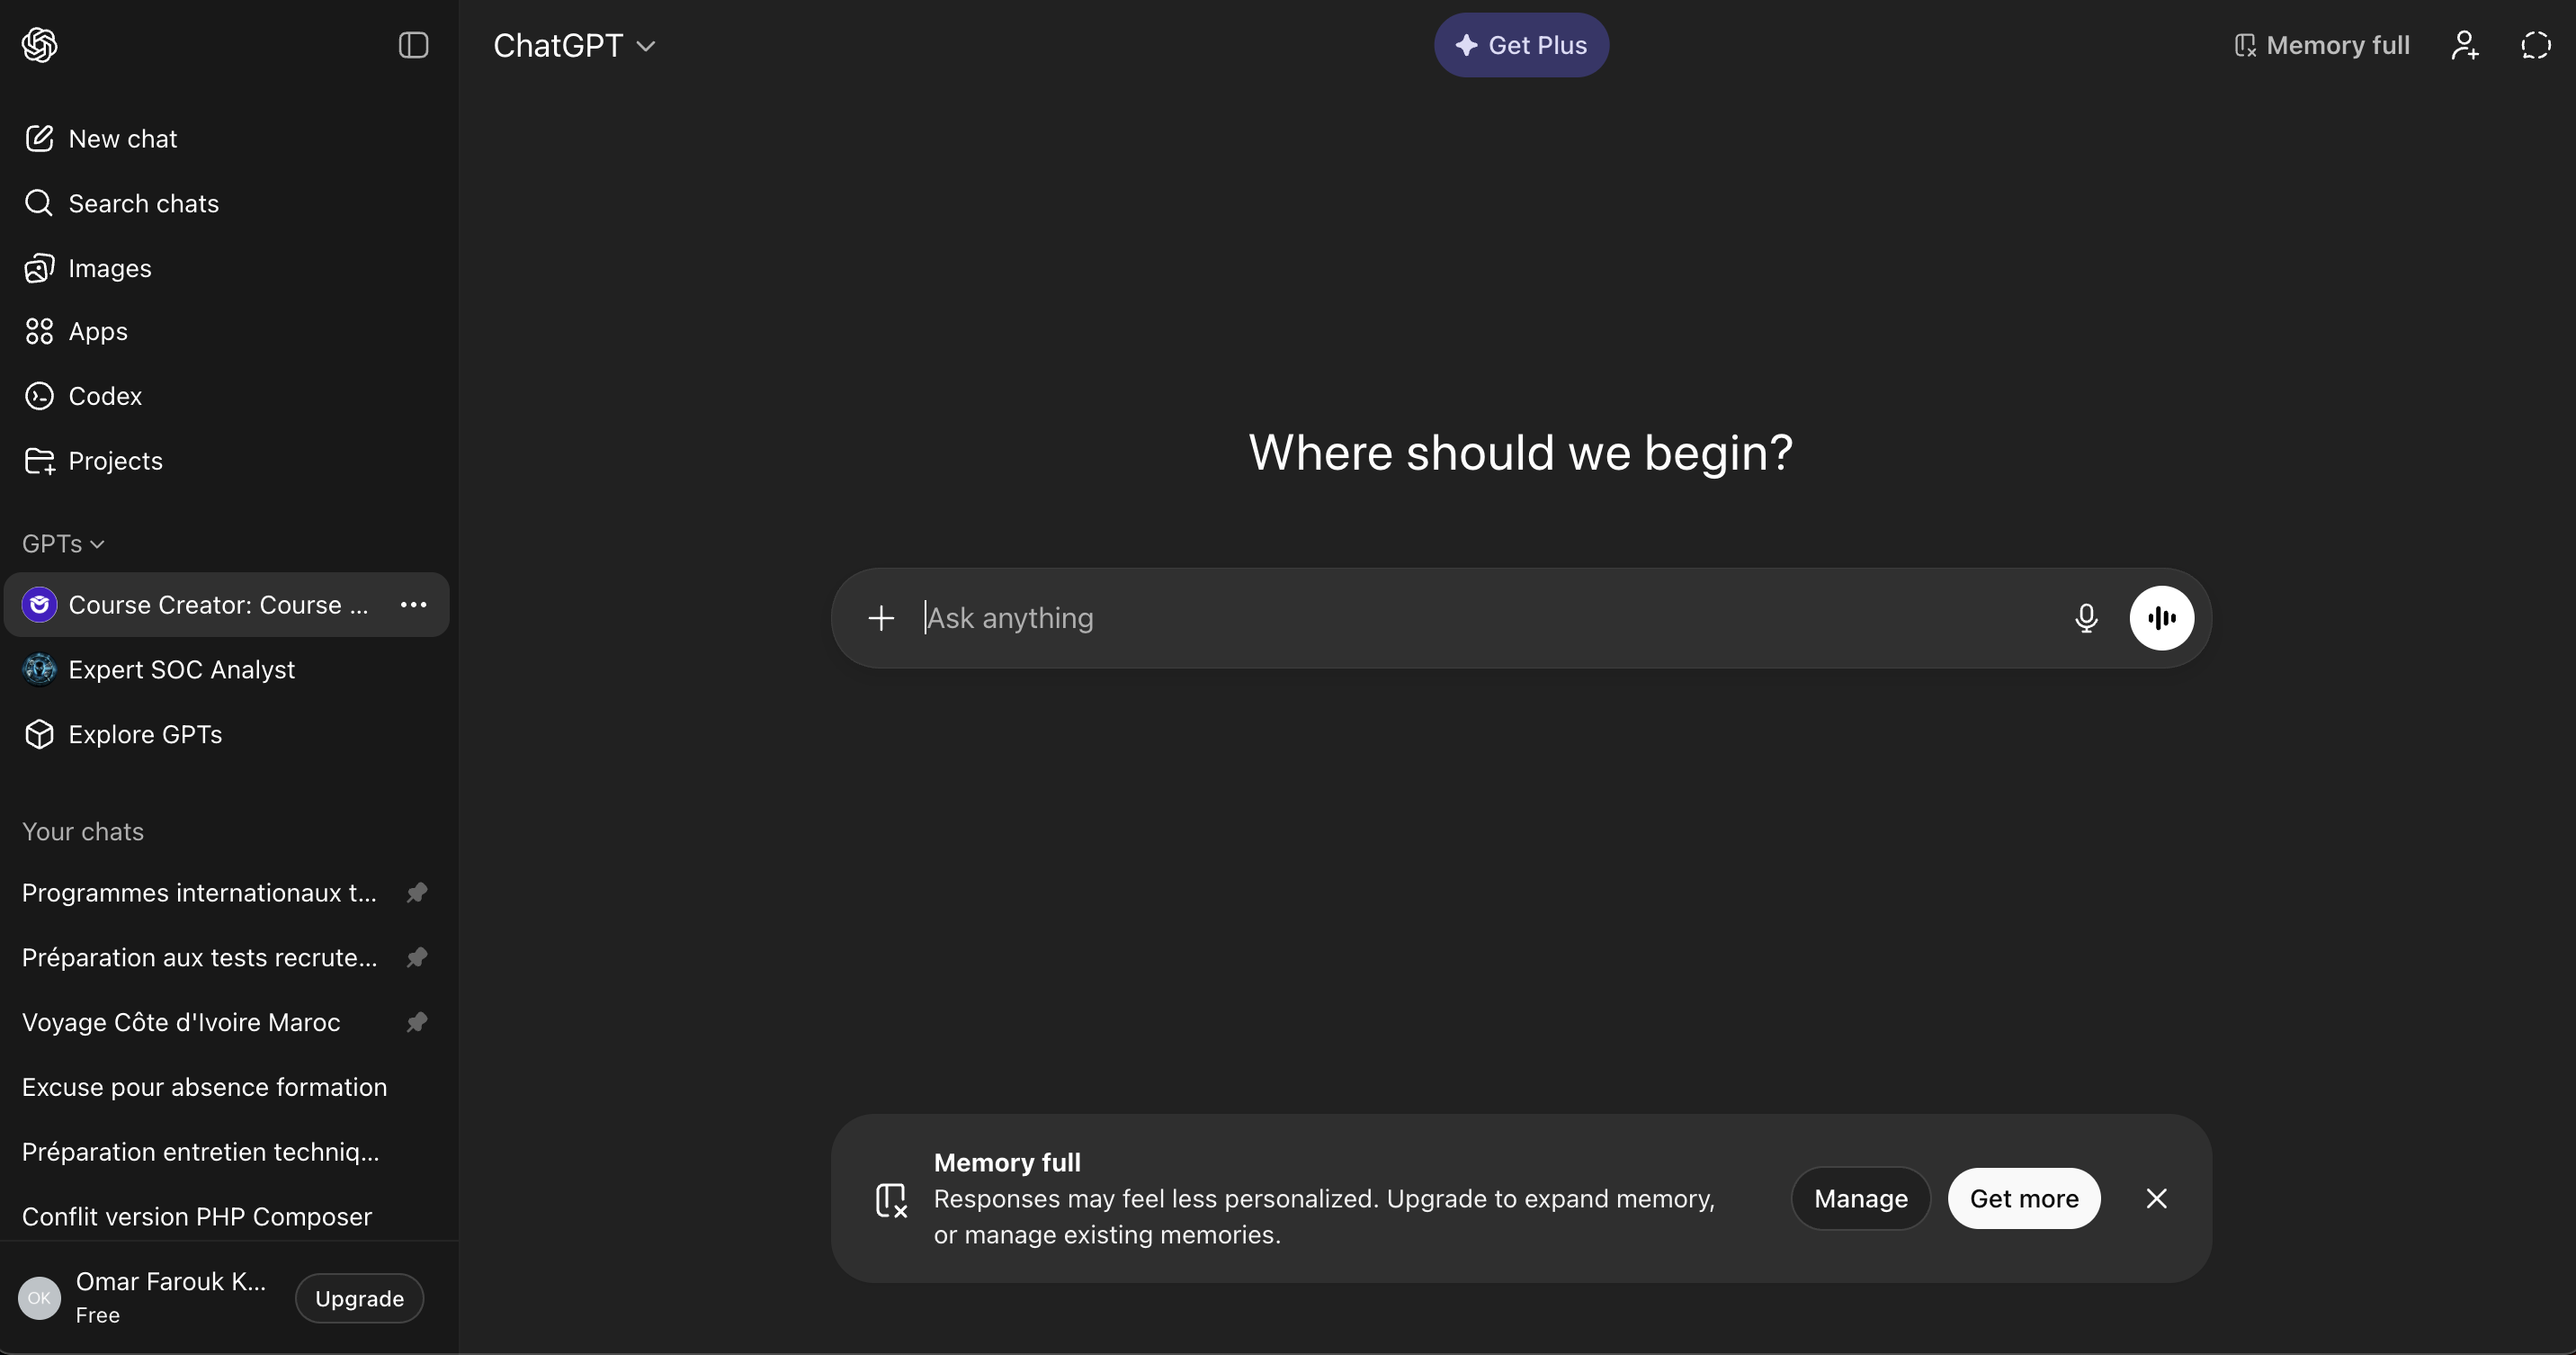The width and height of the screenshot is (2576, 1355).
Task: Dismiss the Memory full banner
Action: (x=2156, y=1198)
